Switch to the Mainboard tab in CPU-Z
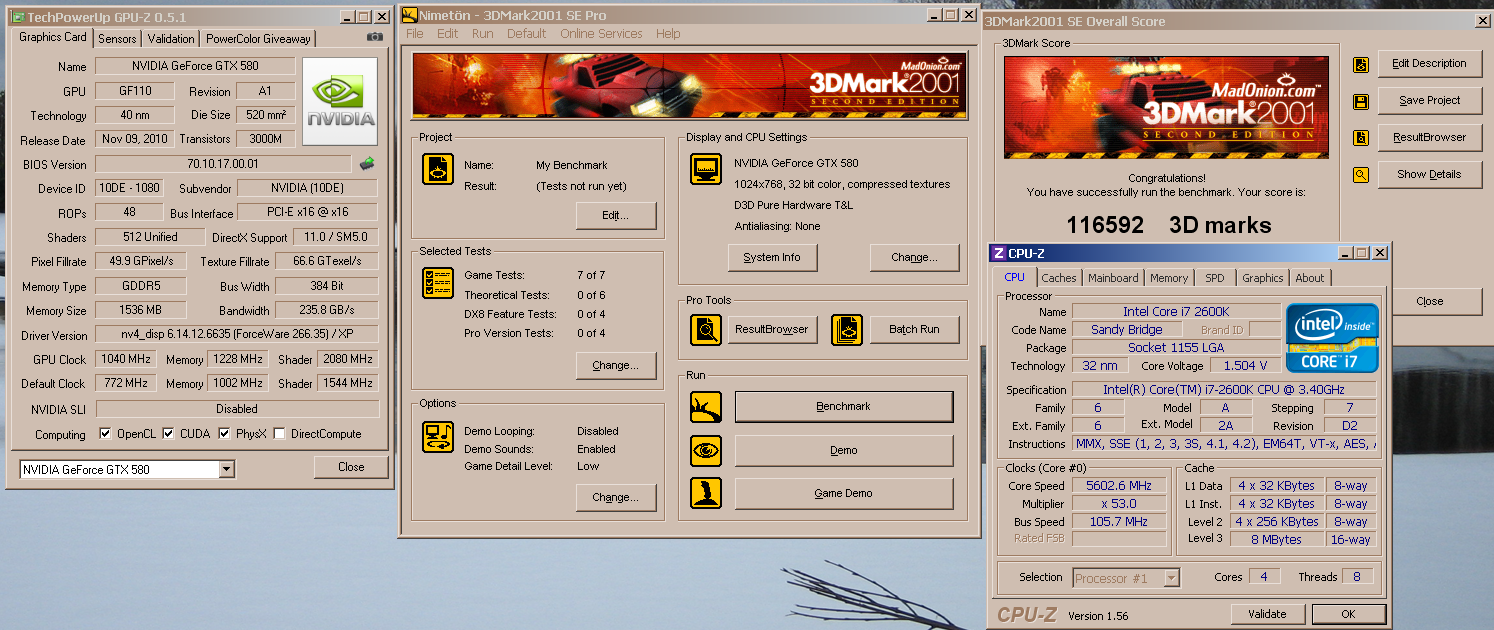Viewport: 1494px width, 630px height. (x=1113, y=278)
